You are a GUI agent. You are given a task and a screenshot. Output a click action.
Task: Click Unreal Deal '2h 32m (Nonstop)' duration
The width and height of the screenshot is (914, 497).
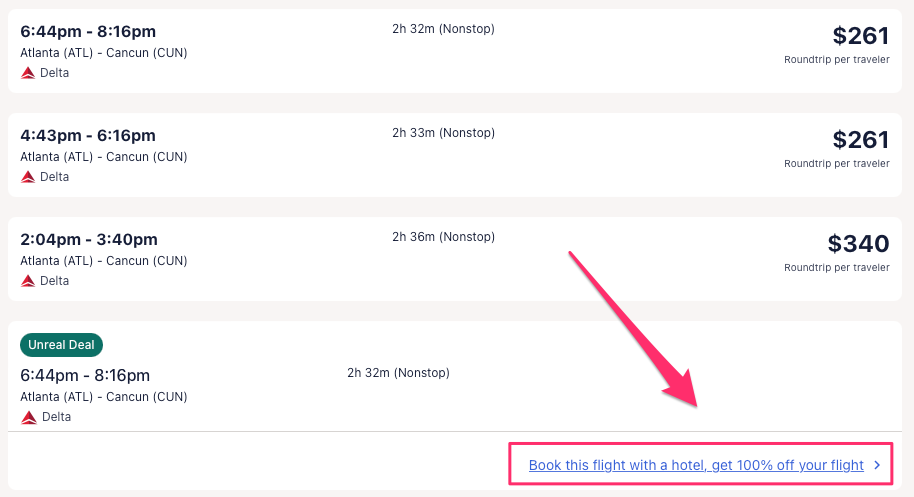[398, 373]
